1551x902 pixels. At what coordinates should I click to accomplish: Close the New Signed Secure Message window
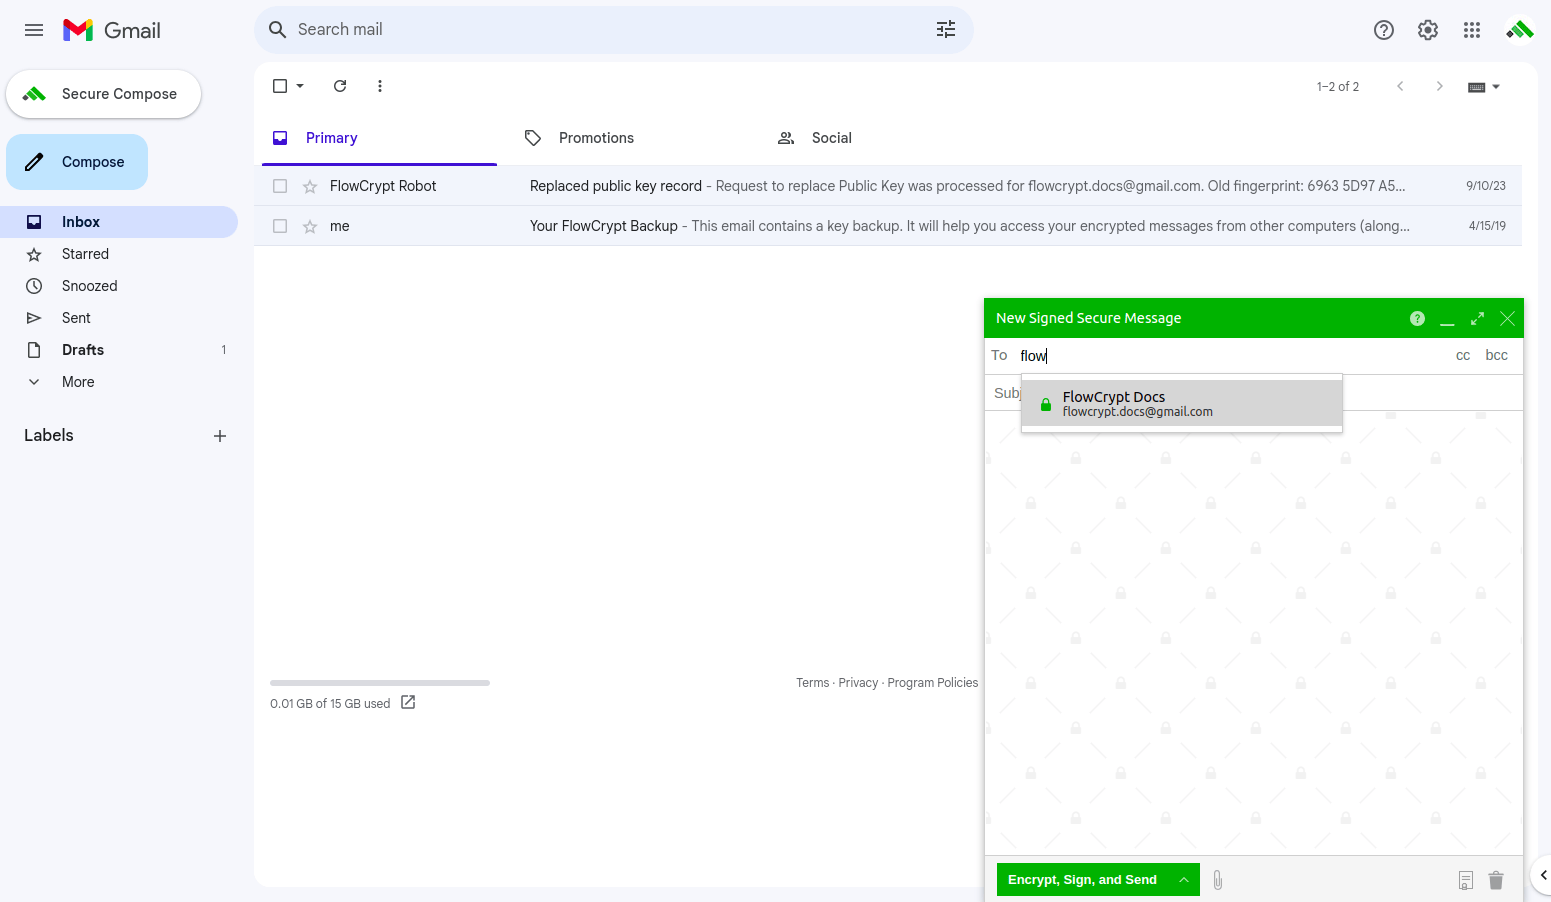1507,319
